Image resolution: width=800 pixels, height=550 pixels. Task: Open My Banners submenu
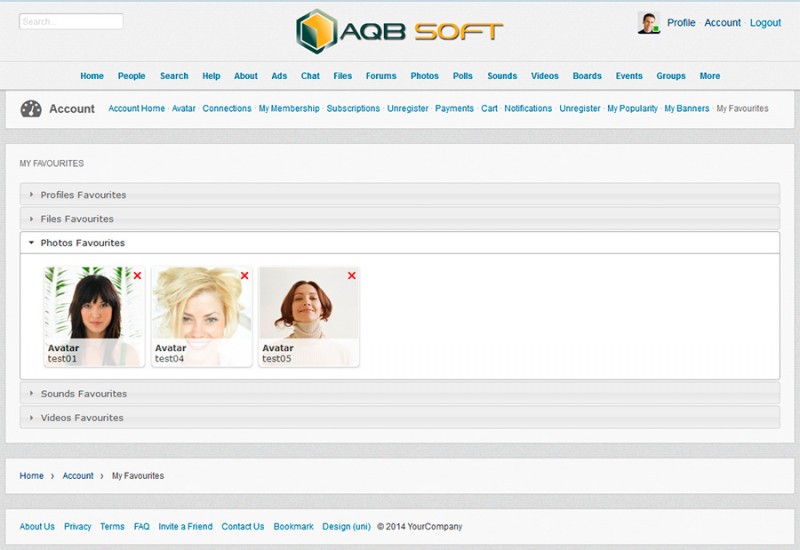tap(687, 108)
